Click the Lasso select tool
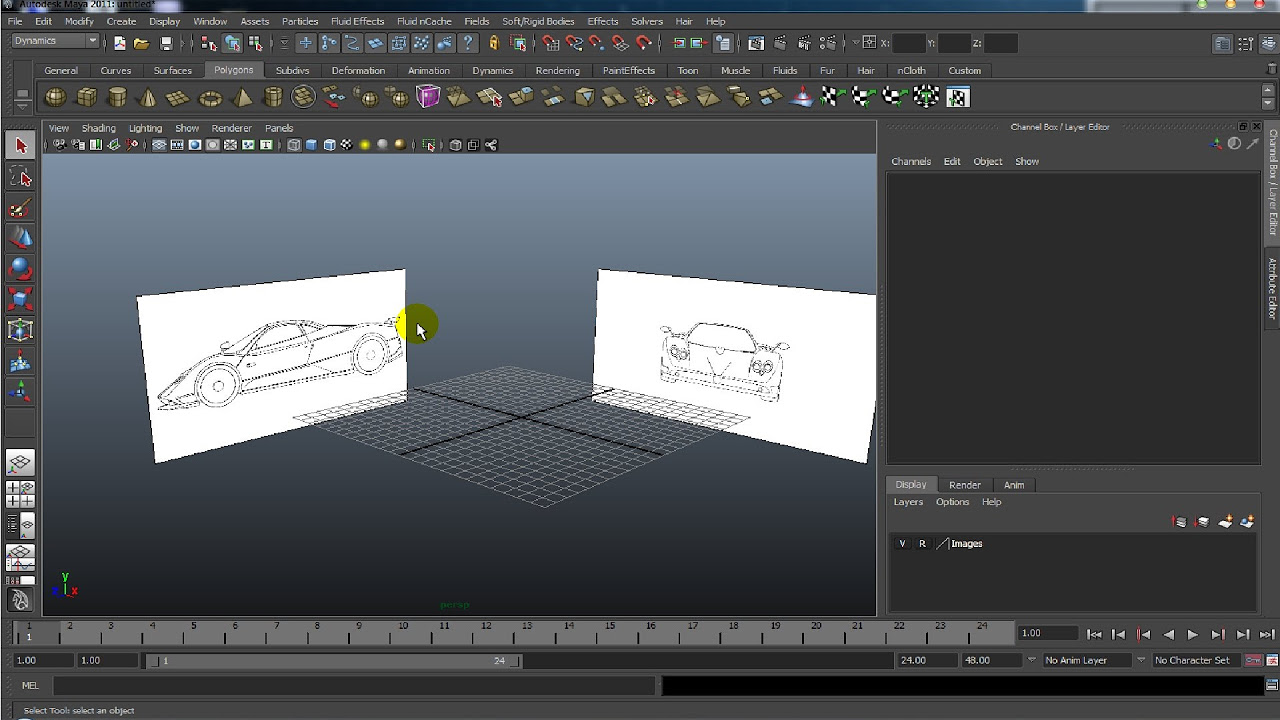The image size is (1280, 720). pyautogui.click(x=20, y=177)
